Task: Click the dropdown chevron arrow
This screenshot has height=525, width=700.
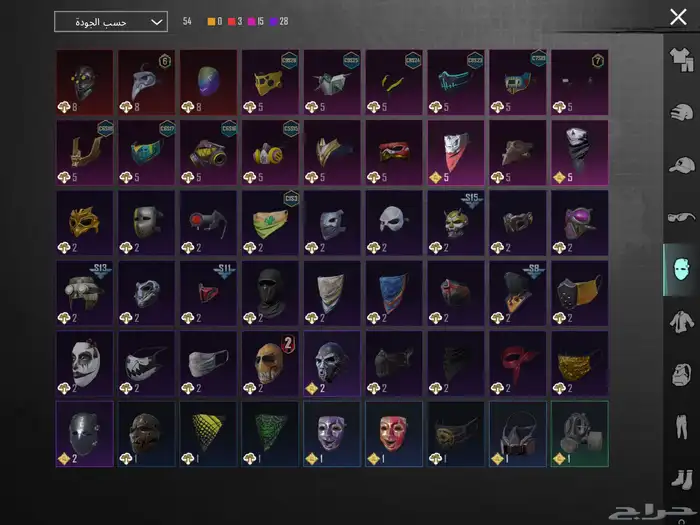Action: (156, 22)
